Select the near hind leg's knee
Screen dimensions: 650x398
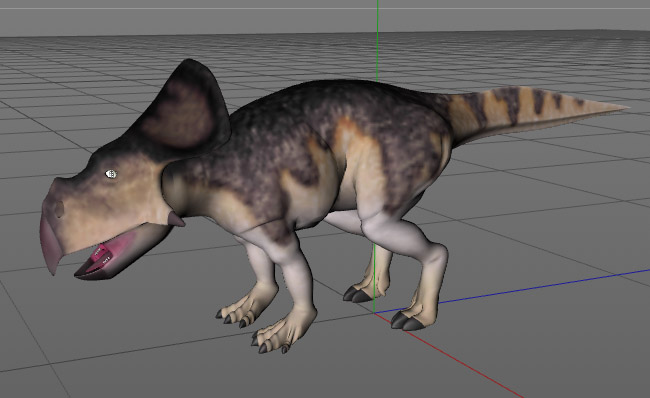pos(434,254)
